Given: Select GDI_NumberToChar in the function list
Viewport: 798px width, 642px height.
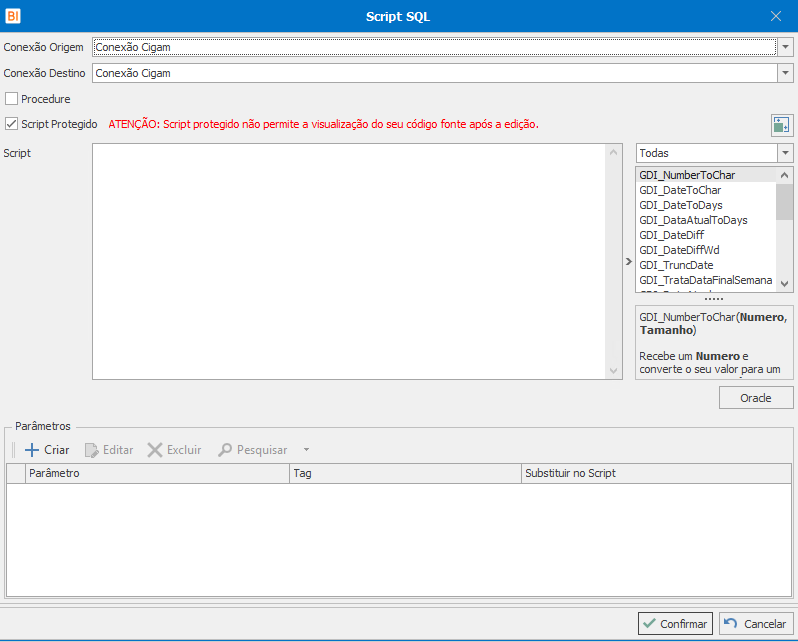Looking at the screenshot, I should pyautogui.click(x=706, y=175).
